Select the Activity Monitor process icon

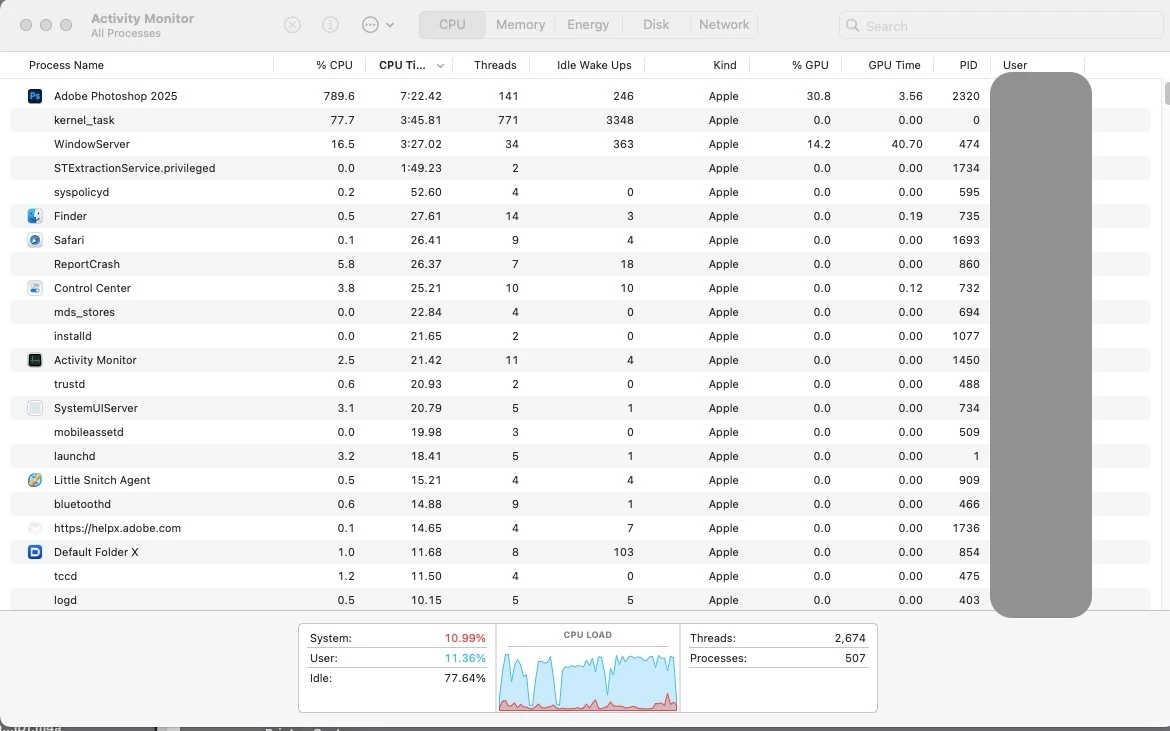click(34, 360)
